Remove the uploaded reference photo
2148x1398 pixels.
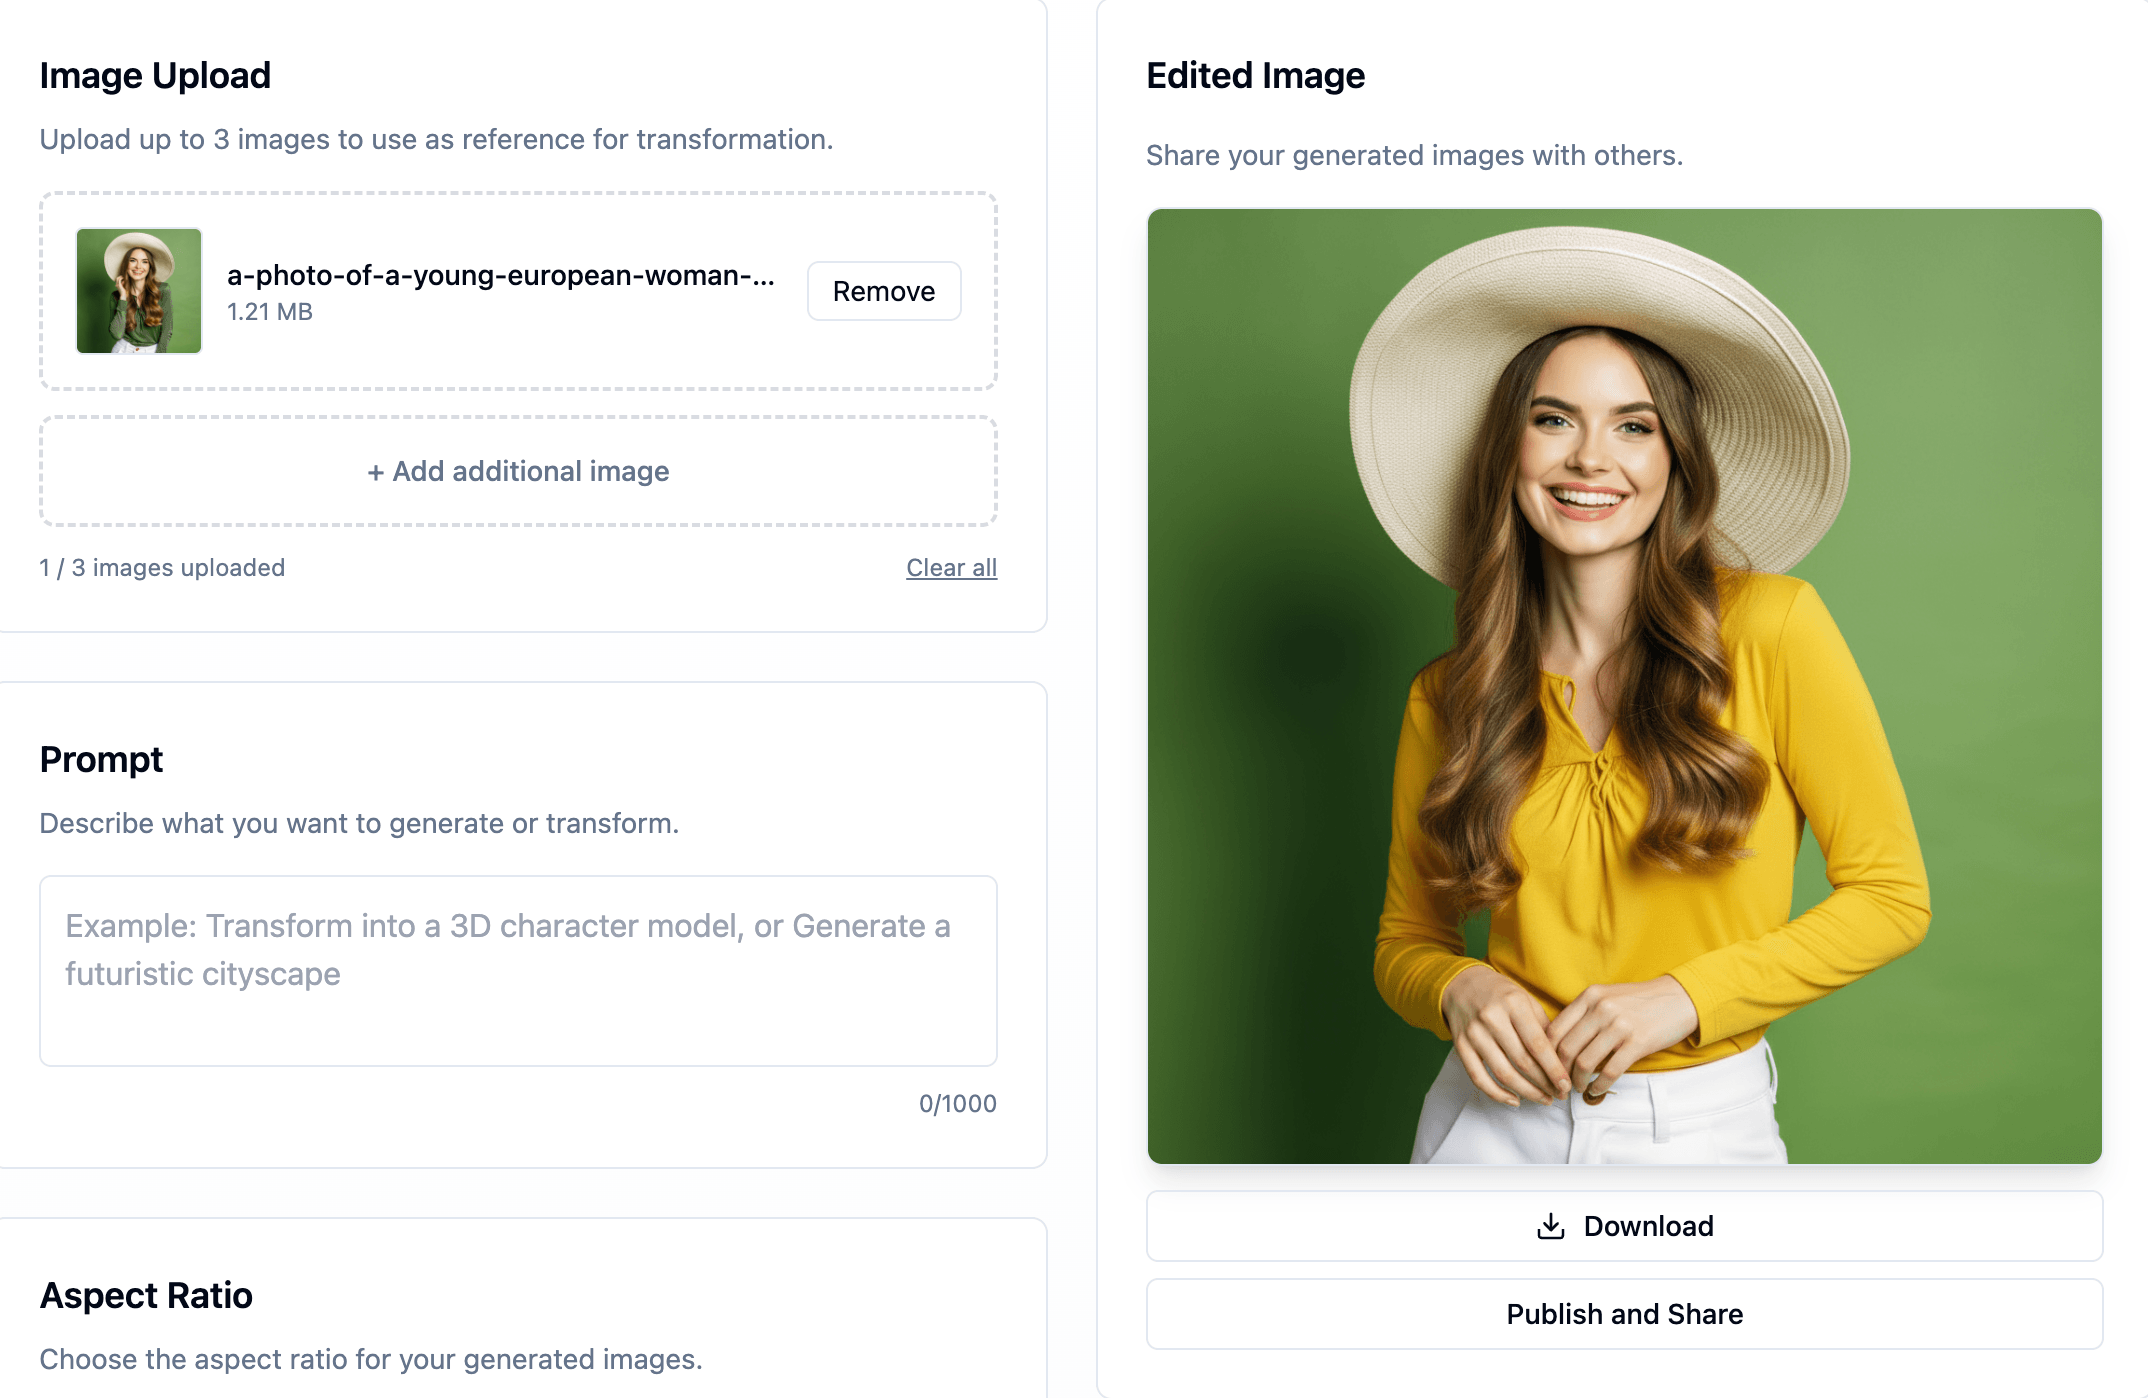pyautogui.click(x=883, y=291)
